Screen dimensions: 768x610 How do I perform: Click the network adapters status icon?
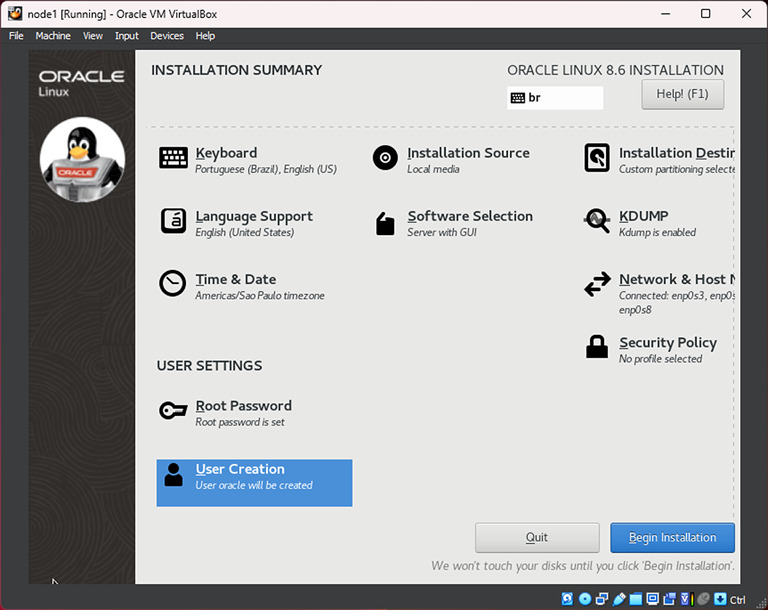[602, 599]
